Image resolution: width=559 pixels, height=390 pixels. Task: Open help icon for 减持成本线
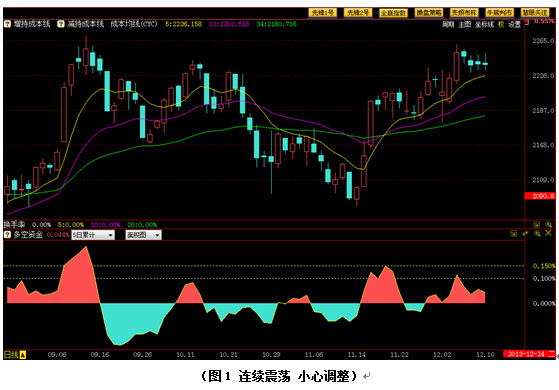point(61,24)
